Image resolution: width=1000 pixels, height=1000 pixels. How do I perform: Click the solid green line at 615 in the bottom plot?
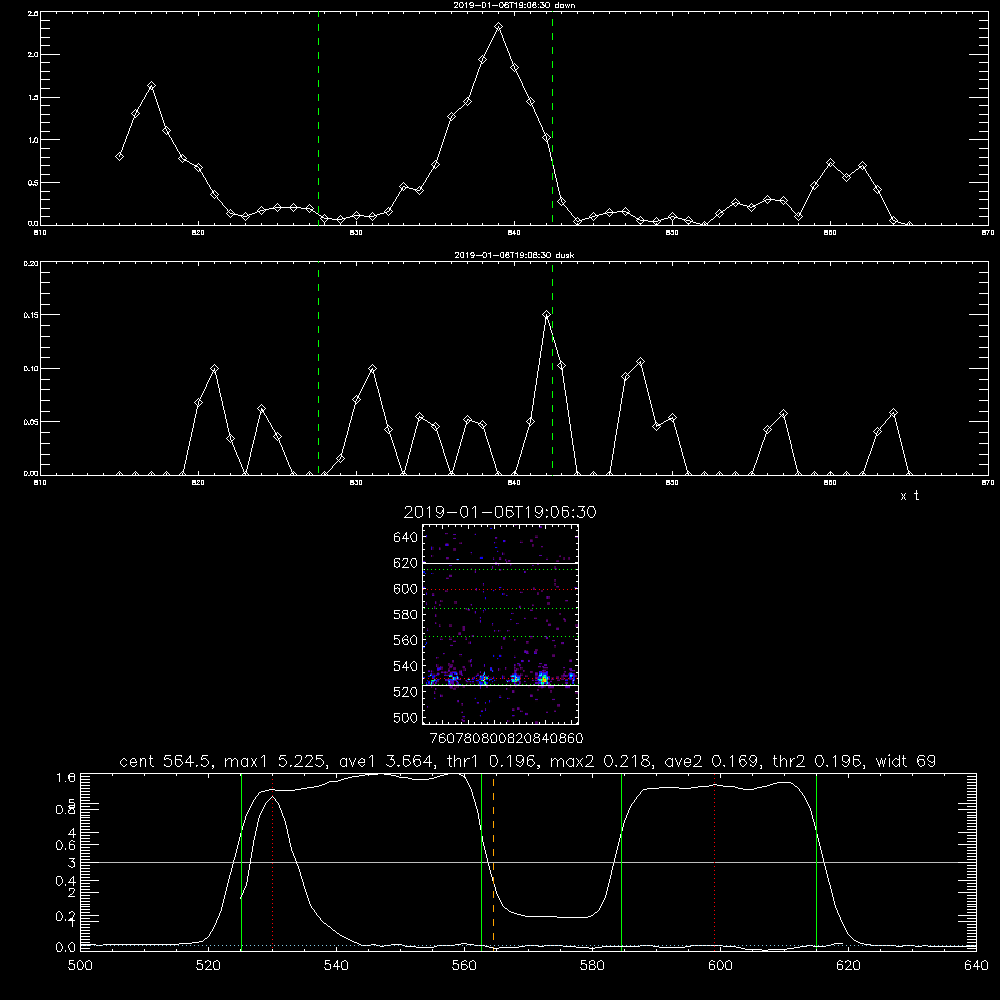[x=816, y=861]
